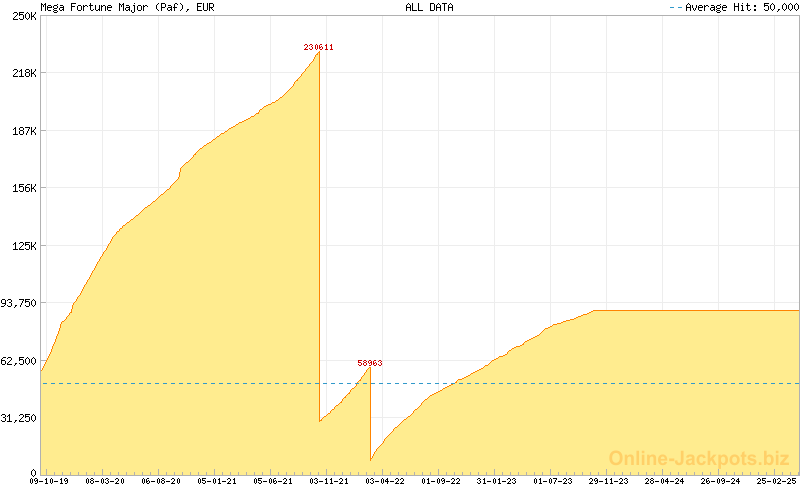Image resolution: width=800 pixels, height=490 pixels.
Task: Click the 125K y-axis label
Action: [24, 246]
